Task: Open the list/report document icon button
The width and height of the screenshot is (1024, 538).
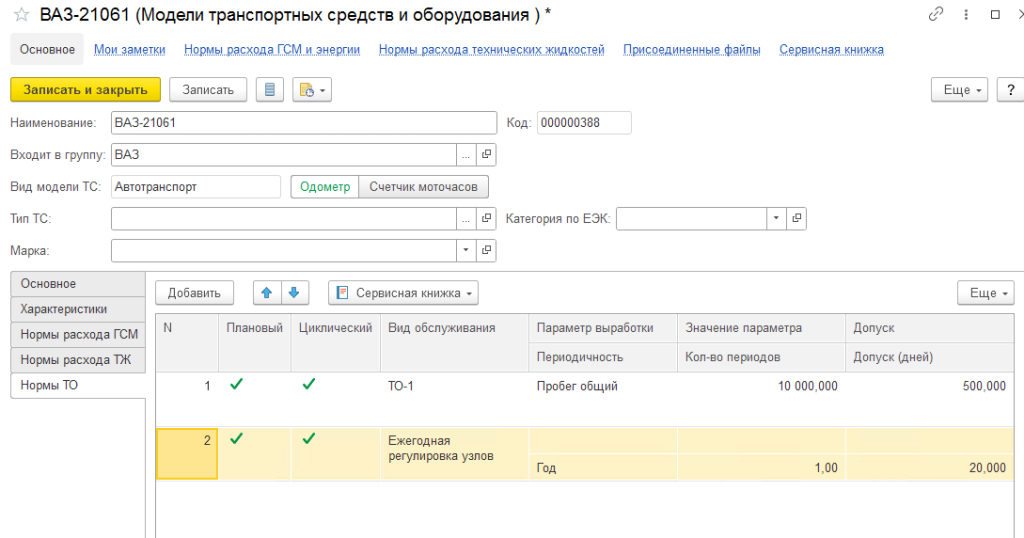Action: [270, 90]
